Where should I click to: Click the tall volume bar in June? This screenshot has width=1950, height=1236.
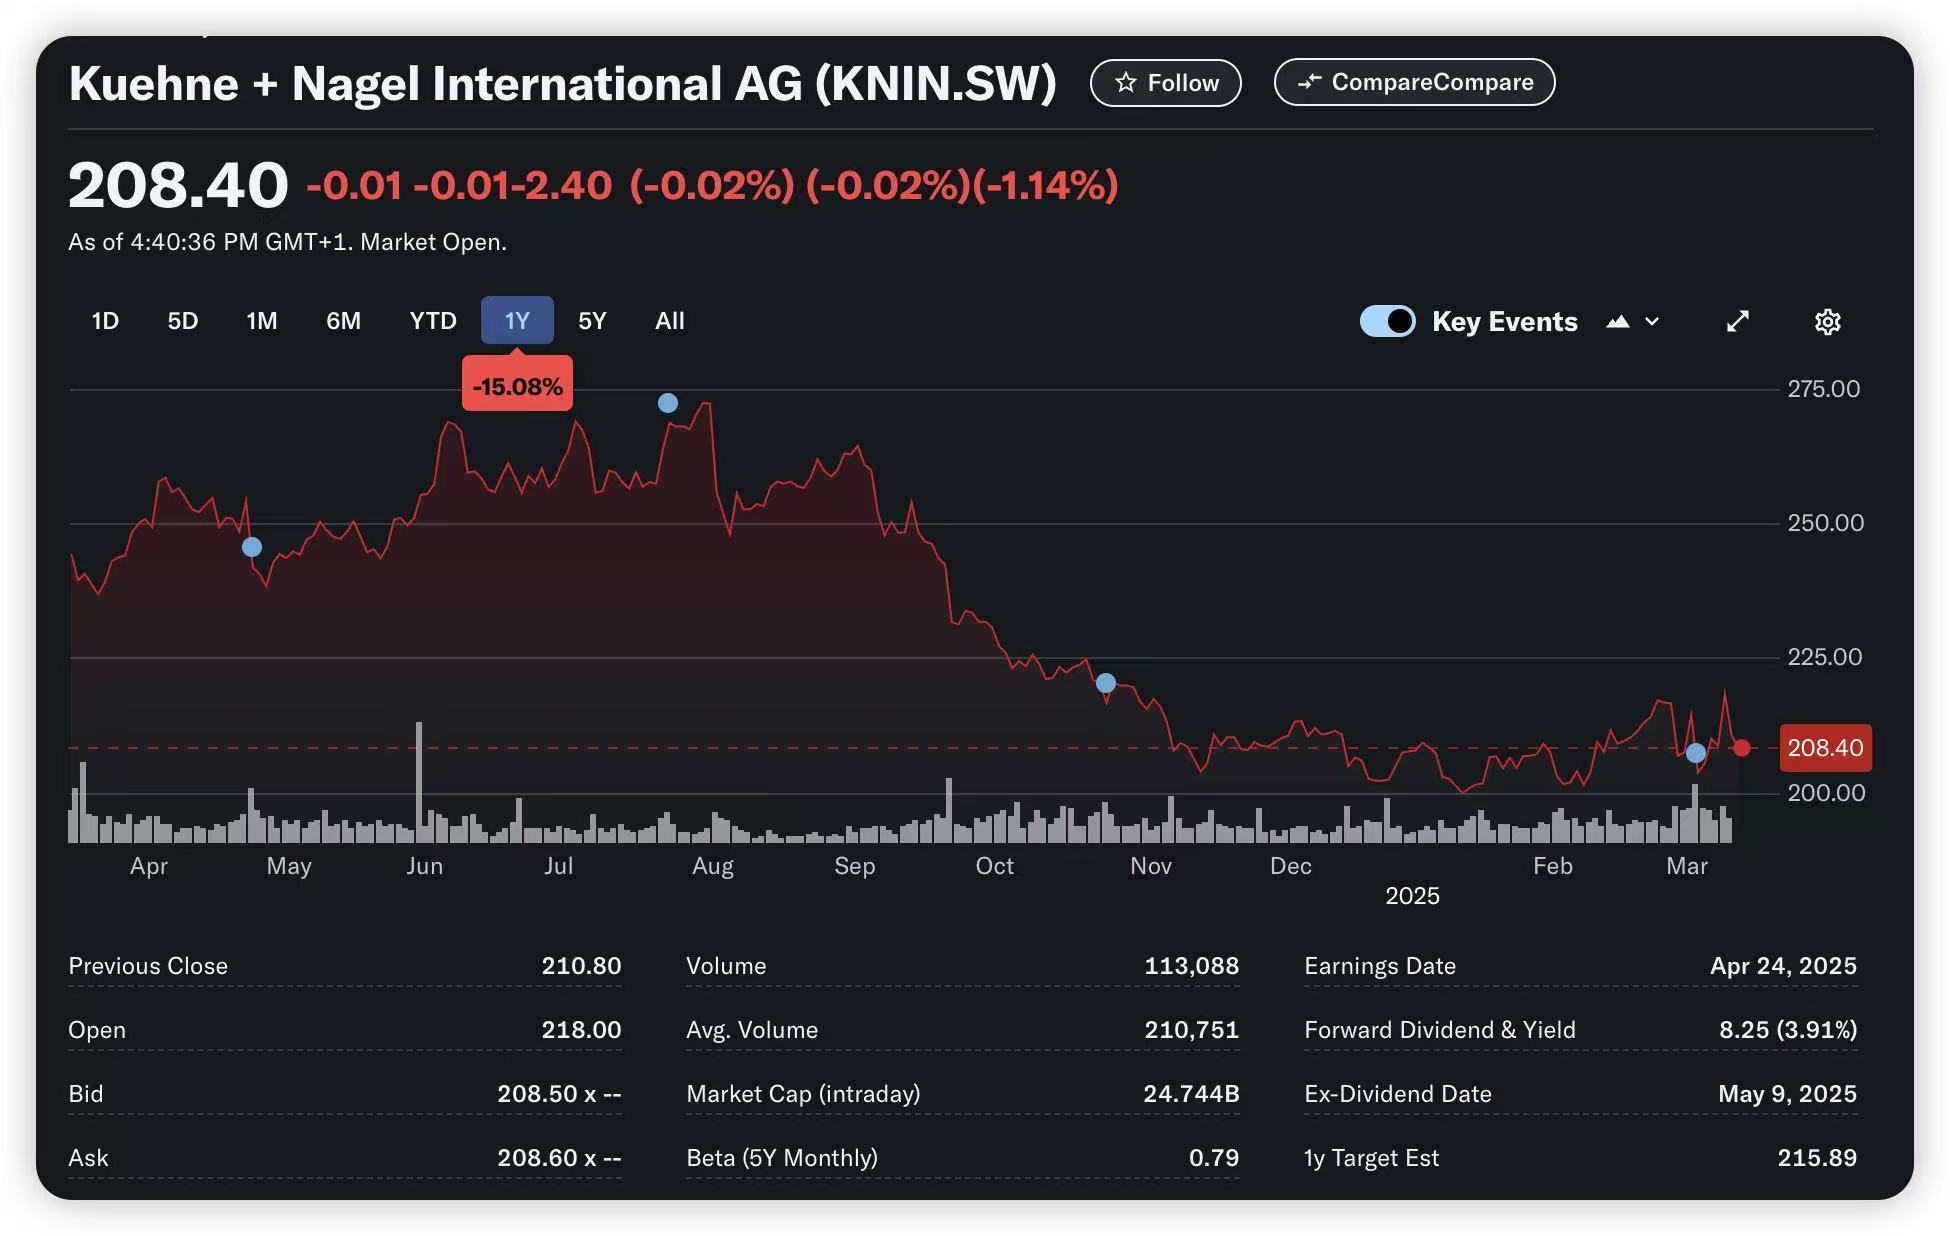click(x=419, y=782)
